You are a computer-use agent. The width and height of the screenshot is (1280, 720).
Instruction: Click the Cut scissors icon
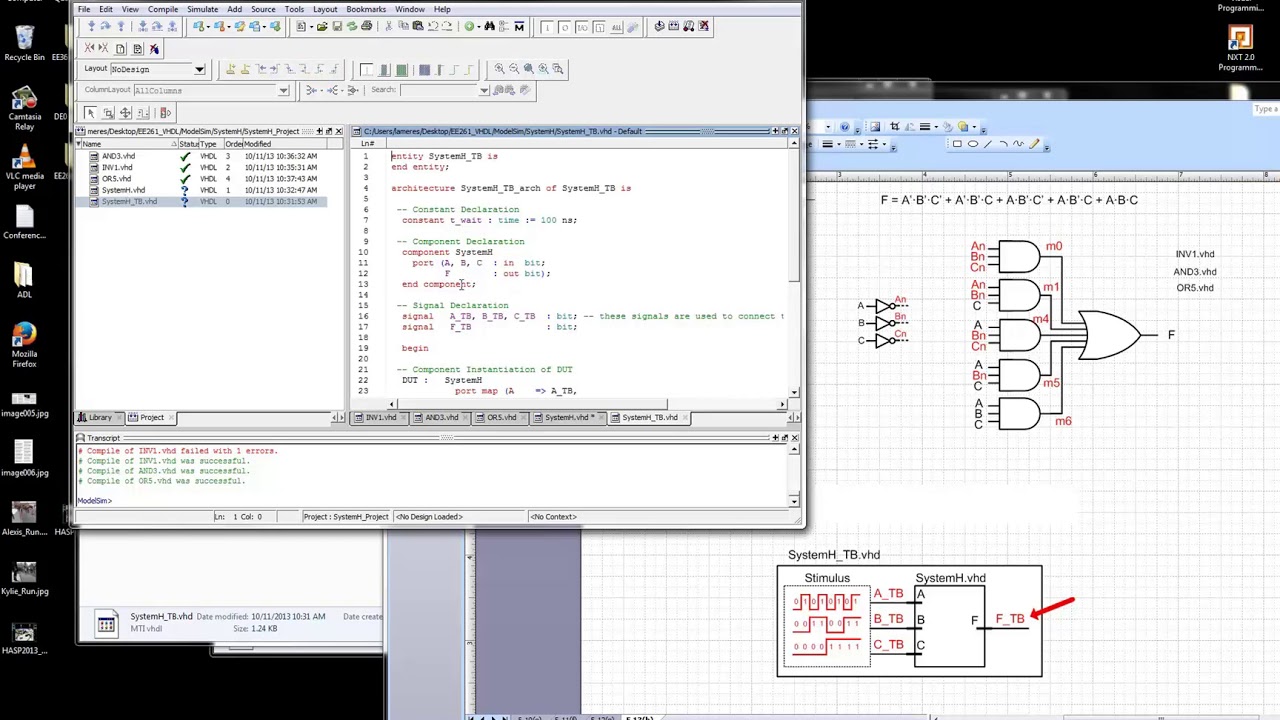pos(388,26)
